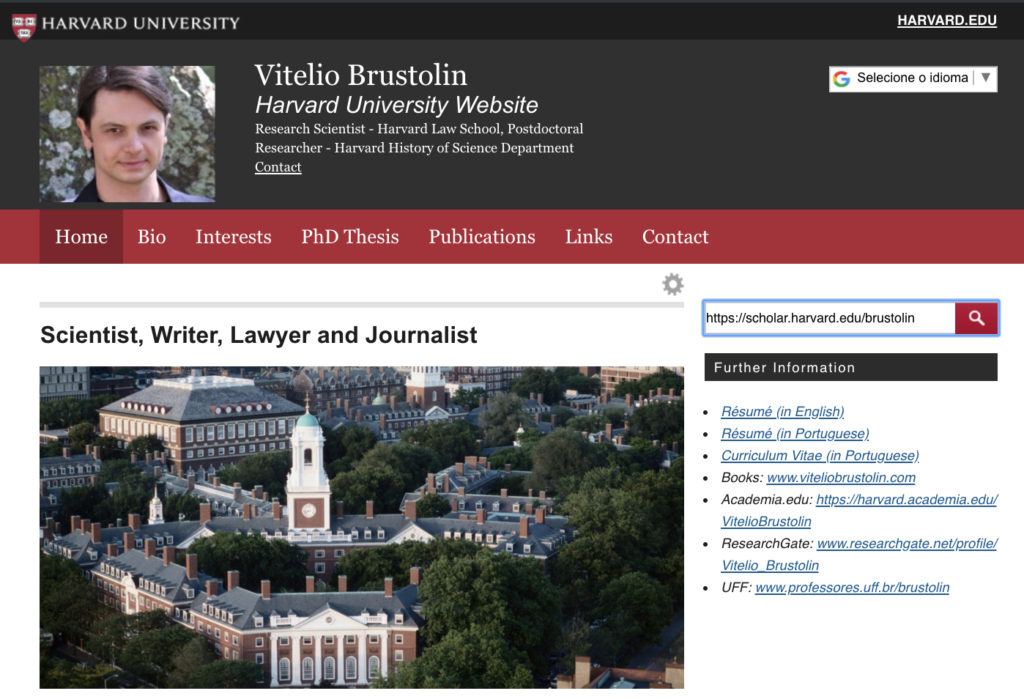The image size is (1024, 699).
Task: Click the Further Information header
Action: (x=851, y=367)
